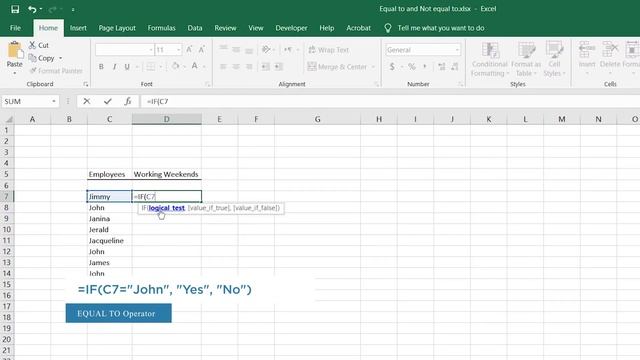Click the Middle Align icon

coord(236,49)
